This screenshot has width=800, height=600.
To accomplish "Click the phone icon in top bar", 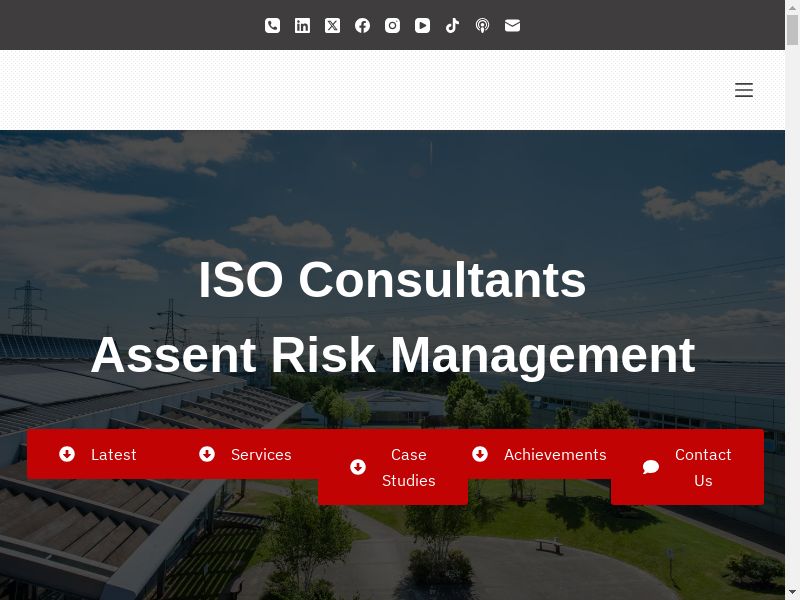I will point(272,26).
